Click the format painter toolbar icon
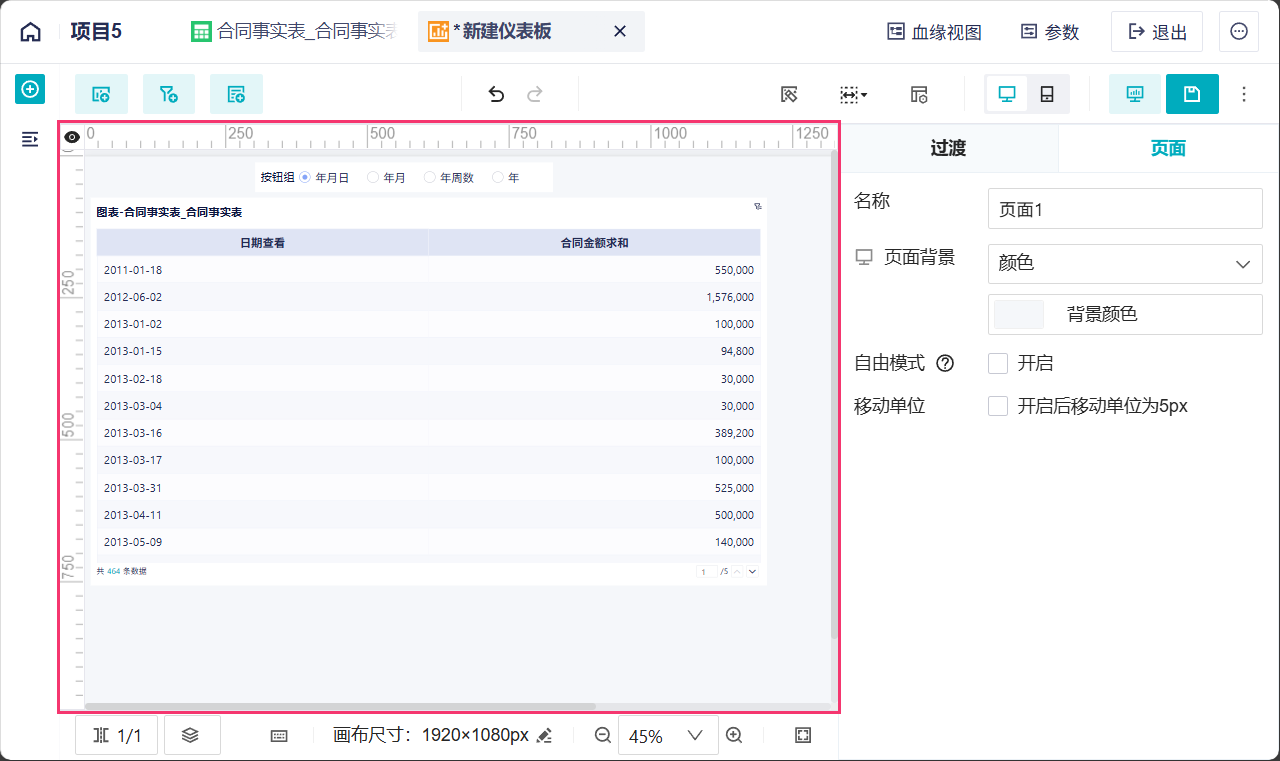Viewport: 1280px width, 761px height. [789, 94]
